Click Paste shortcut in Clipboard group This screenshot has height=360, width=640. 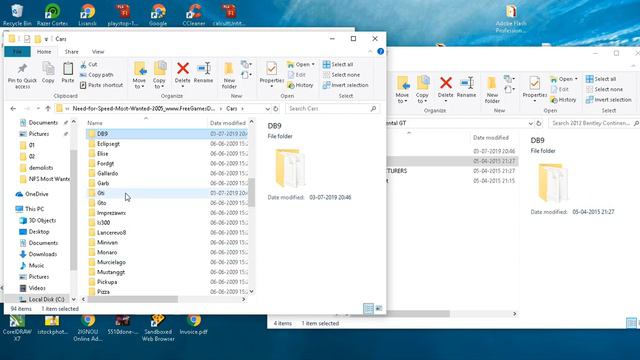[101, 85]
